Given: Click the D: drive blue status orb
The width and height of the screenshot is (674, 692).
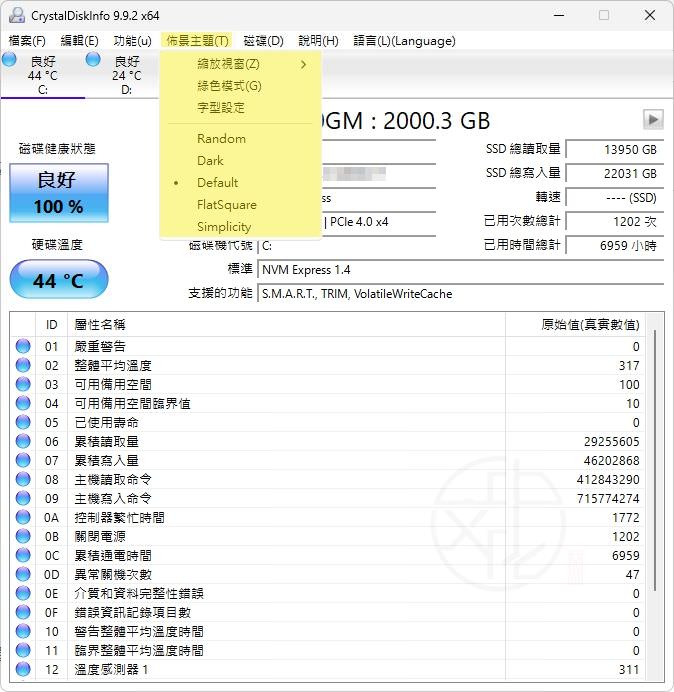Looking at the screenshot, I should [x=93, y=60].
